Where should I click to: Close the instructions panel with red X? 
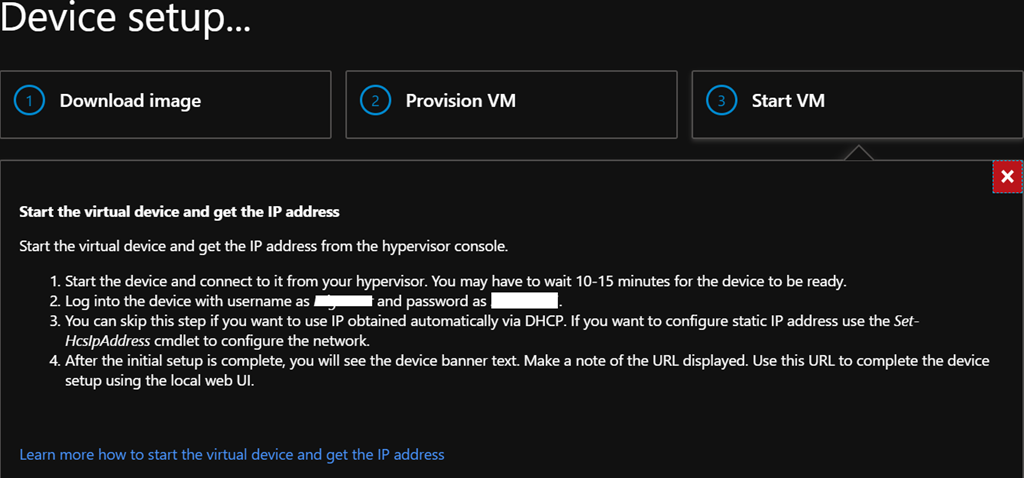tap(1007, 177)
